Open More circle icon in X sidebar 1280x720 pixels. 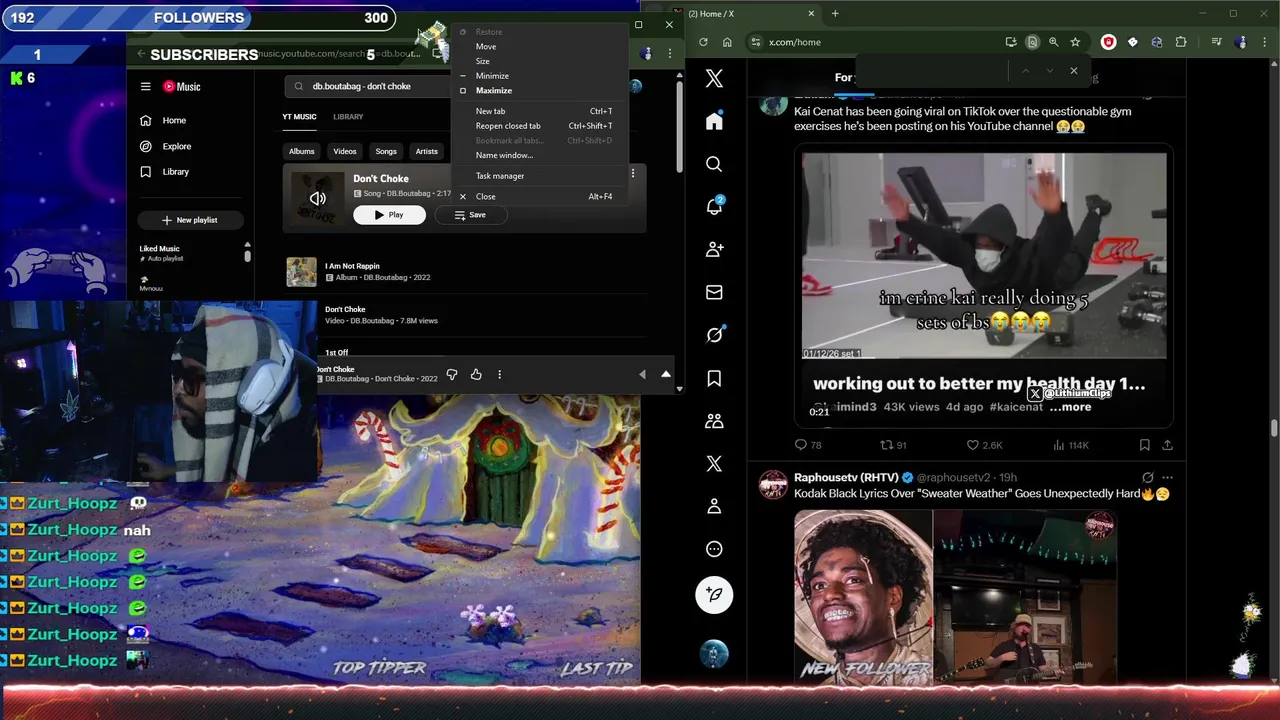tap(714, 549)
